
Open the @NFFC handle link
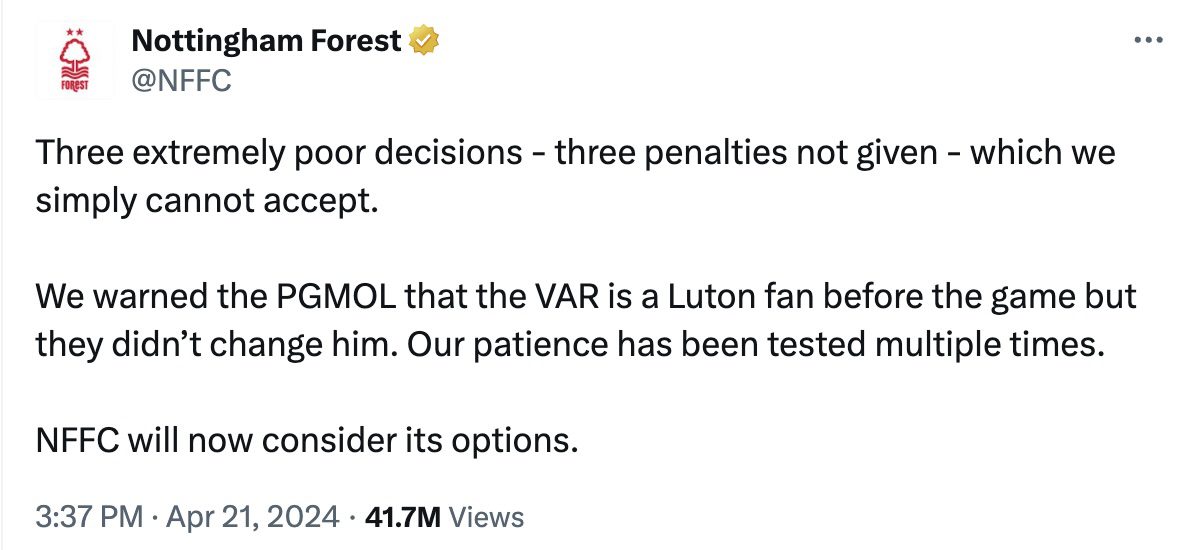[181, 79]
